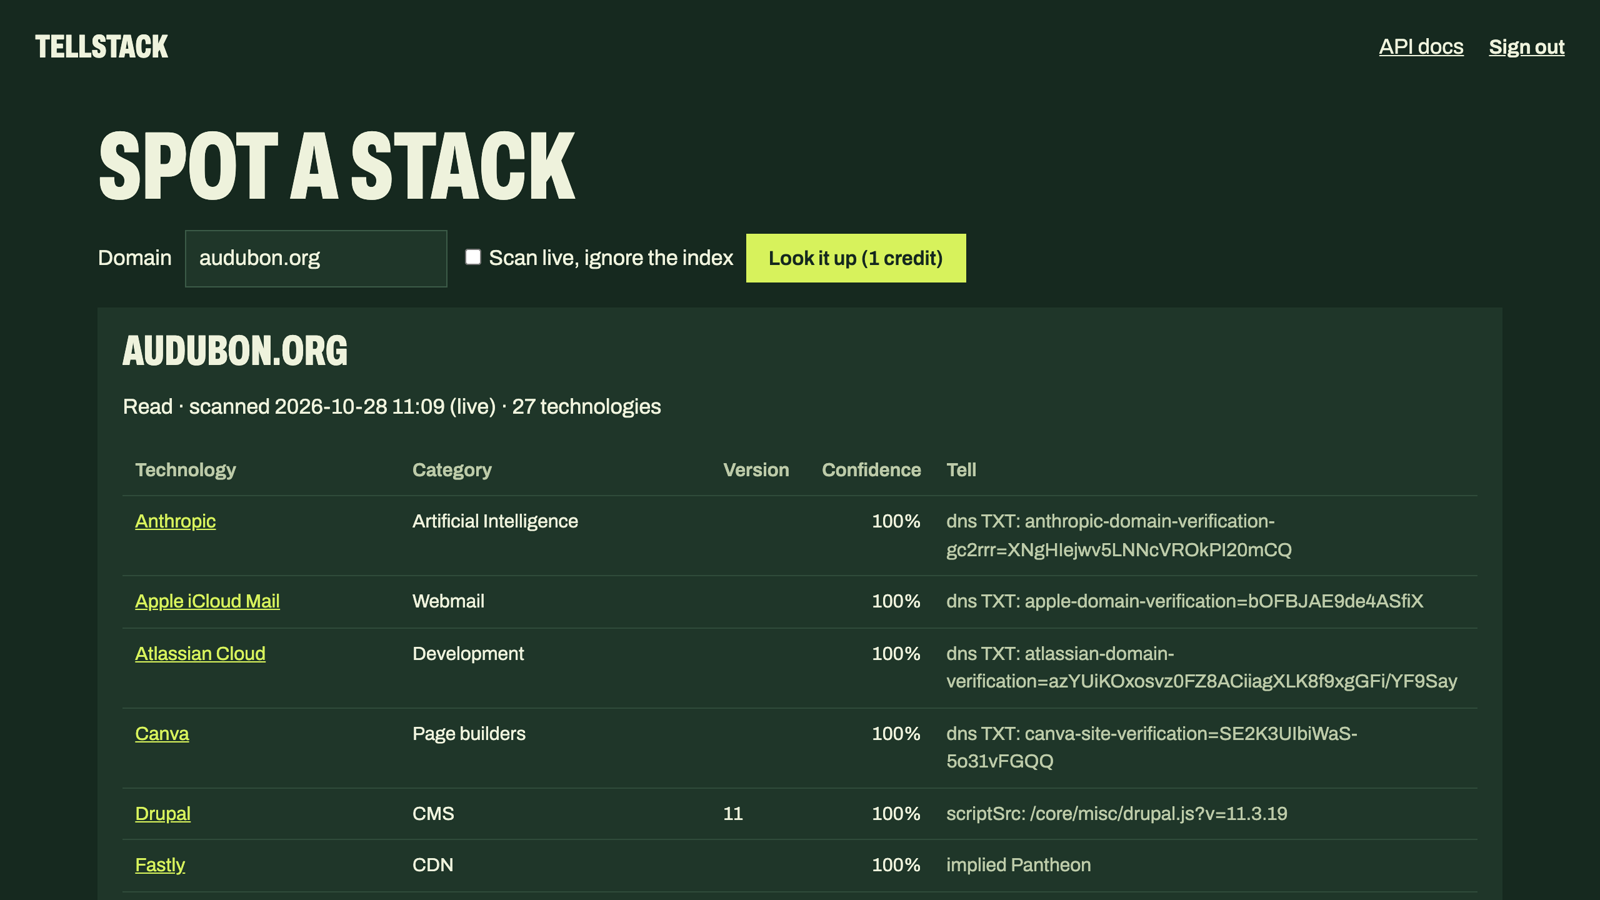The width and height of the screenshot is (1600, 900).
Task: Click the anthropic-domain-verification tell text
Action: point(1119,535)
